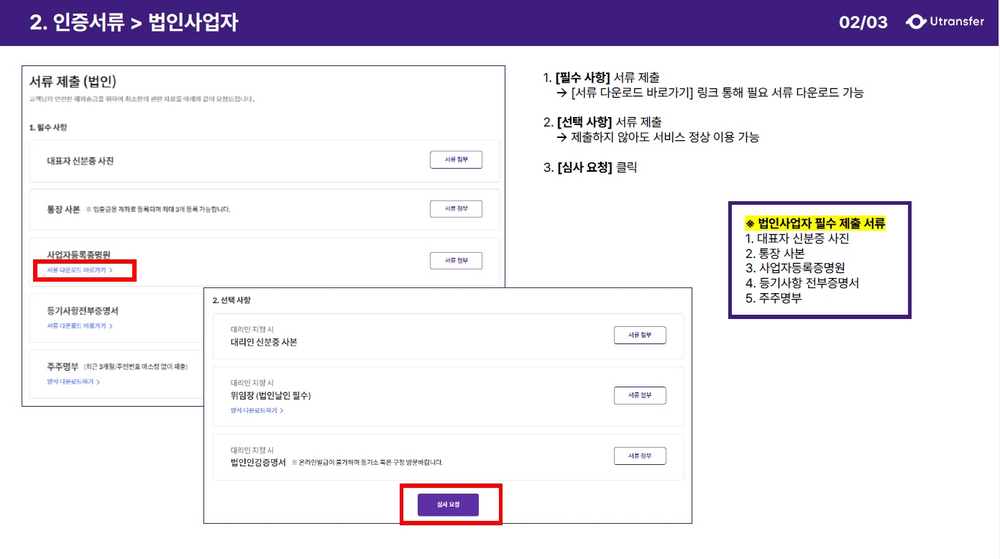Select the 사업자등록증명원 row label
This screenshot has height=559, width=1000.
point(78,254)
